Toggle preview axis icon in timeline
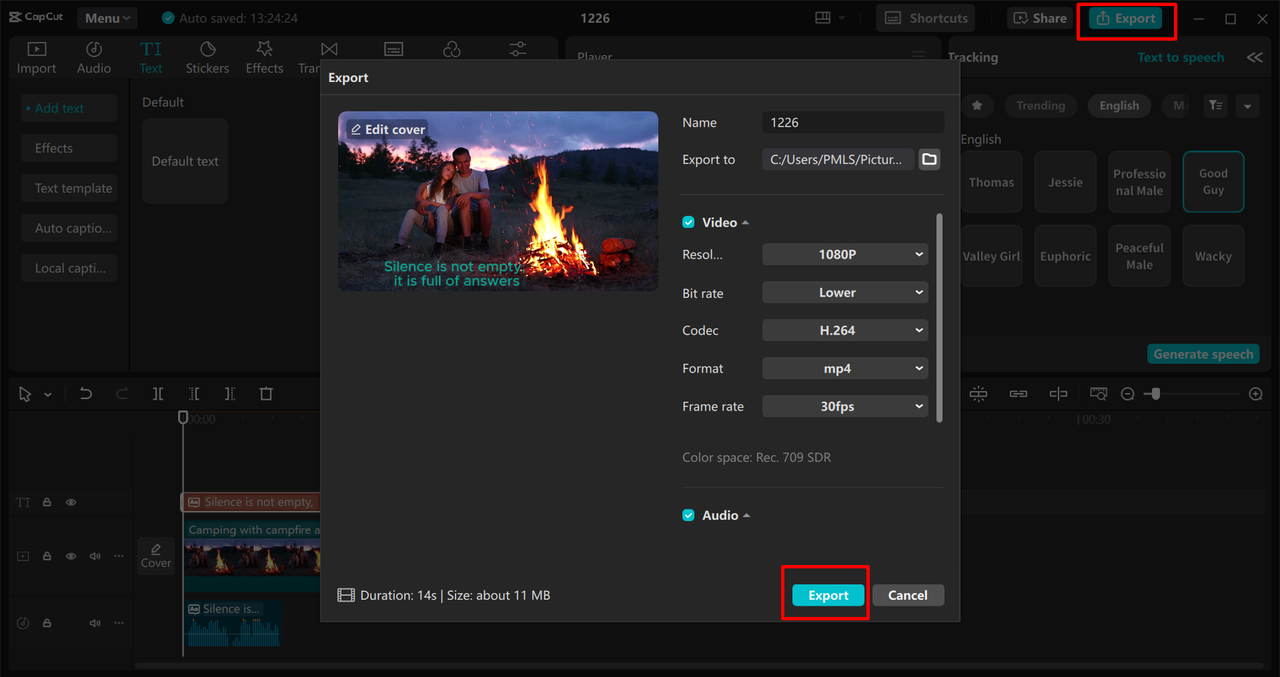 tap(1058, 394)
